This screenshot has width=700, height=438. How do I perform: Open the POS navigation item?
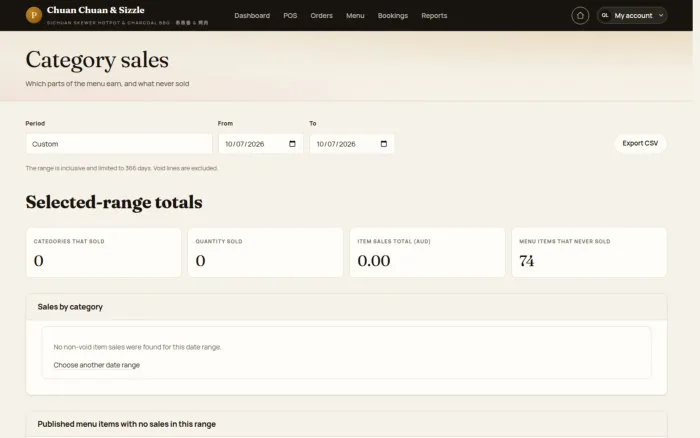(290, 16)
